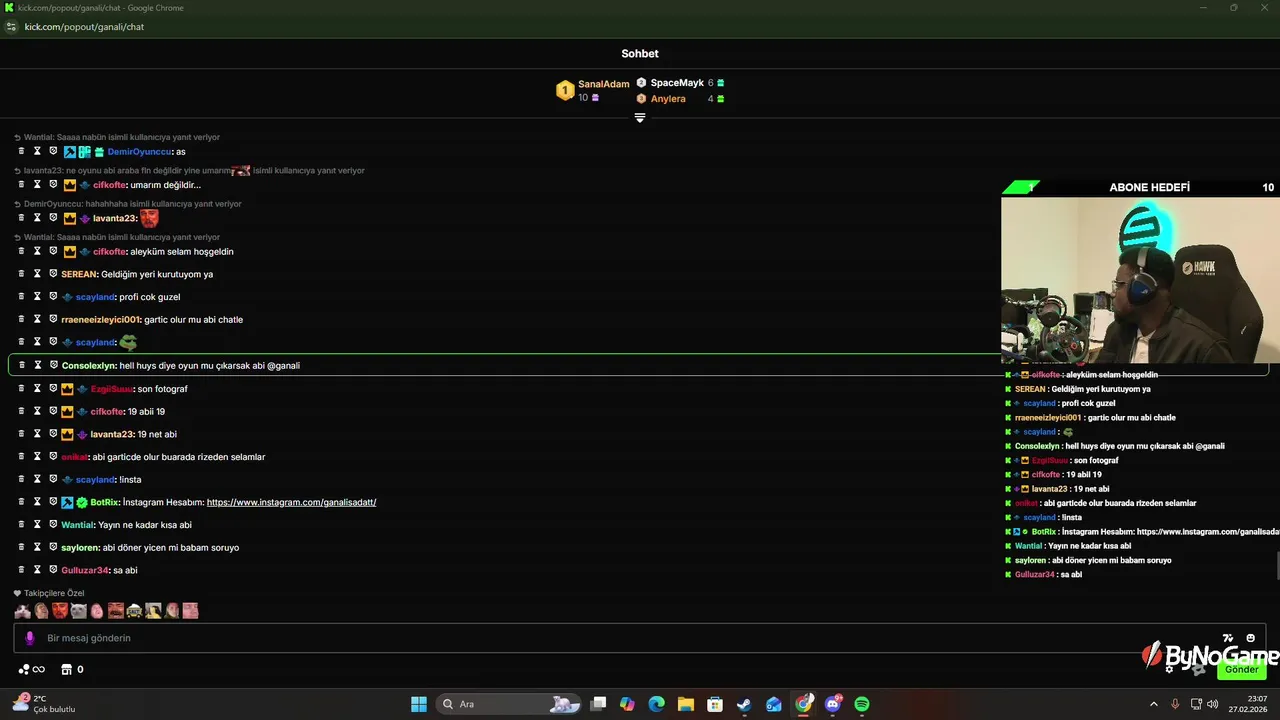
Task: Click the "Bir mesaj gönderin" message field
Action: click(x=640, y=638)
